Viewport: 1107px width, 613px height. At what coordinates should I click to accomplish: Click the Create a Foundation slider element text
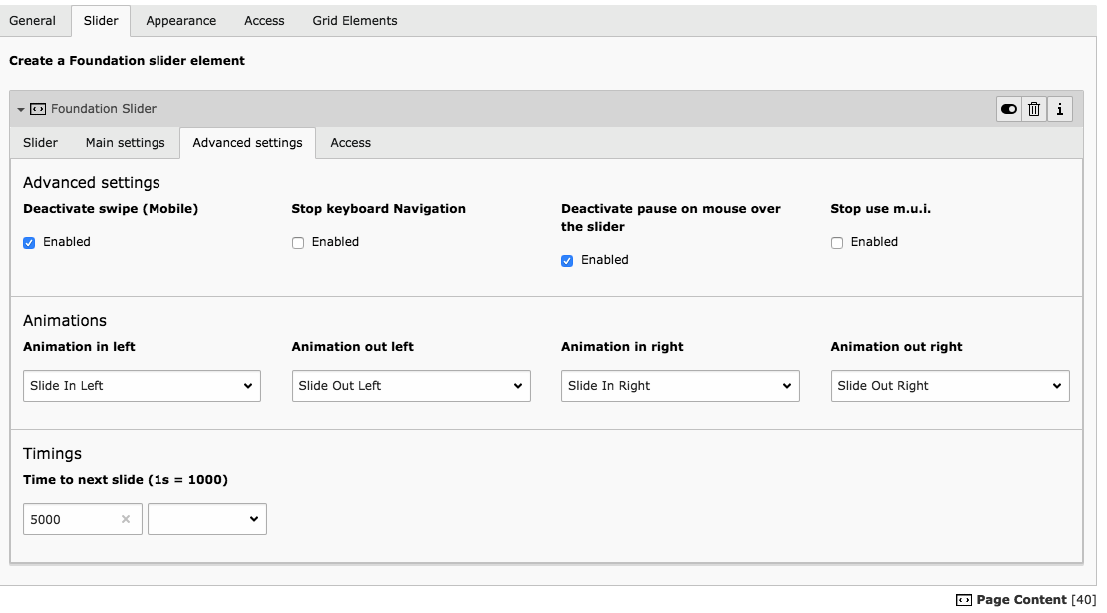pos(127,61)
